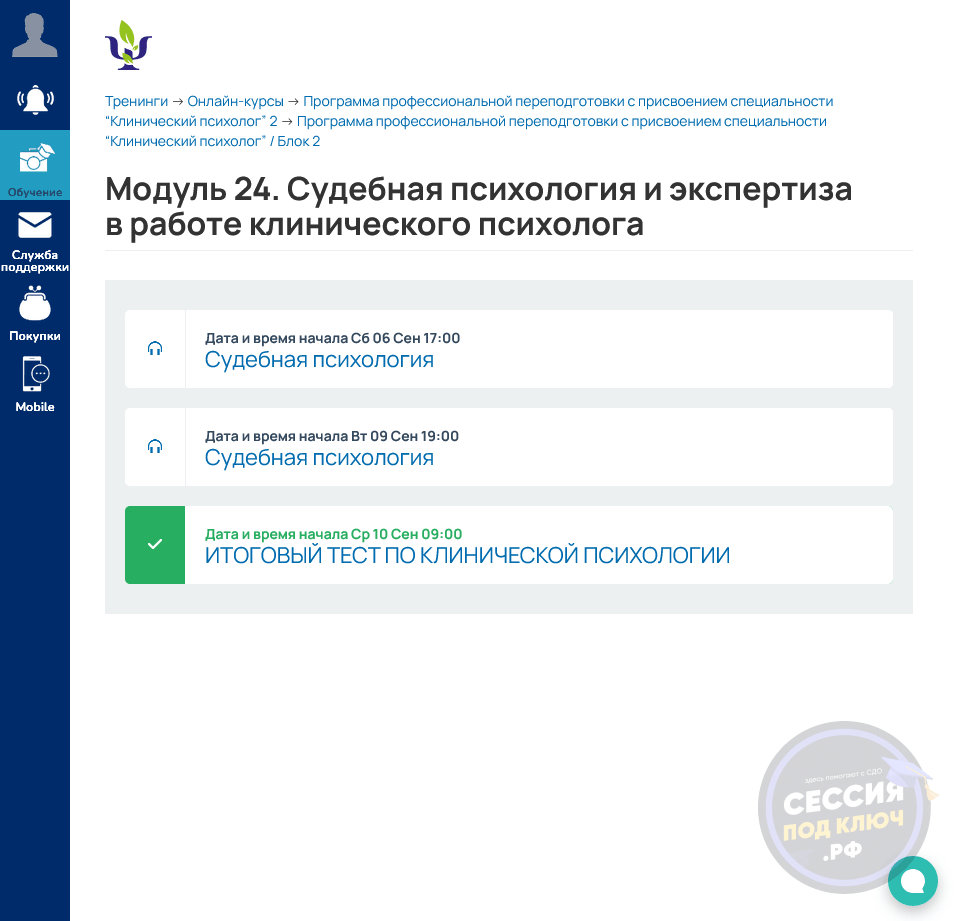Image resolution: width=958 pixels, height=921 pixels.
Task: Click the site logo at top
Action: tap(128, 45)
